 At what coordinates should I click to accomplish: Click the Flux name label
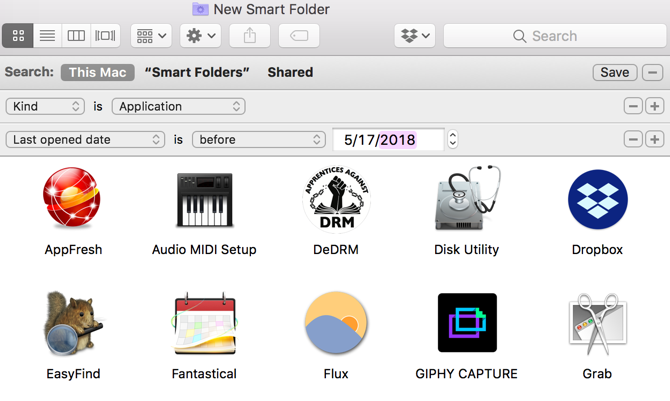[336, 374]
